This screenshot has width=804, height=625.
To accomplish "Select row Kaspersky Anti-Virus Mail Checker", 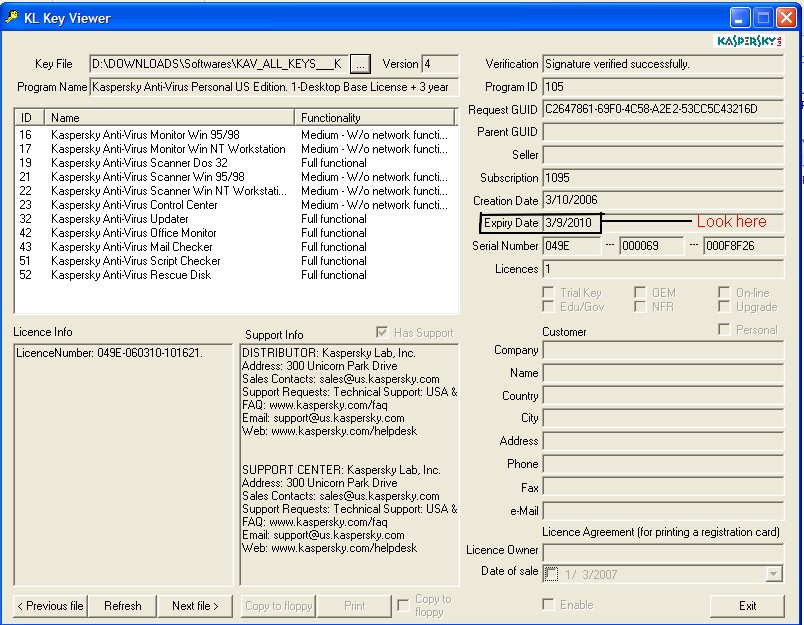I will point(234,247).
